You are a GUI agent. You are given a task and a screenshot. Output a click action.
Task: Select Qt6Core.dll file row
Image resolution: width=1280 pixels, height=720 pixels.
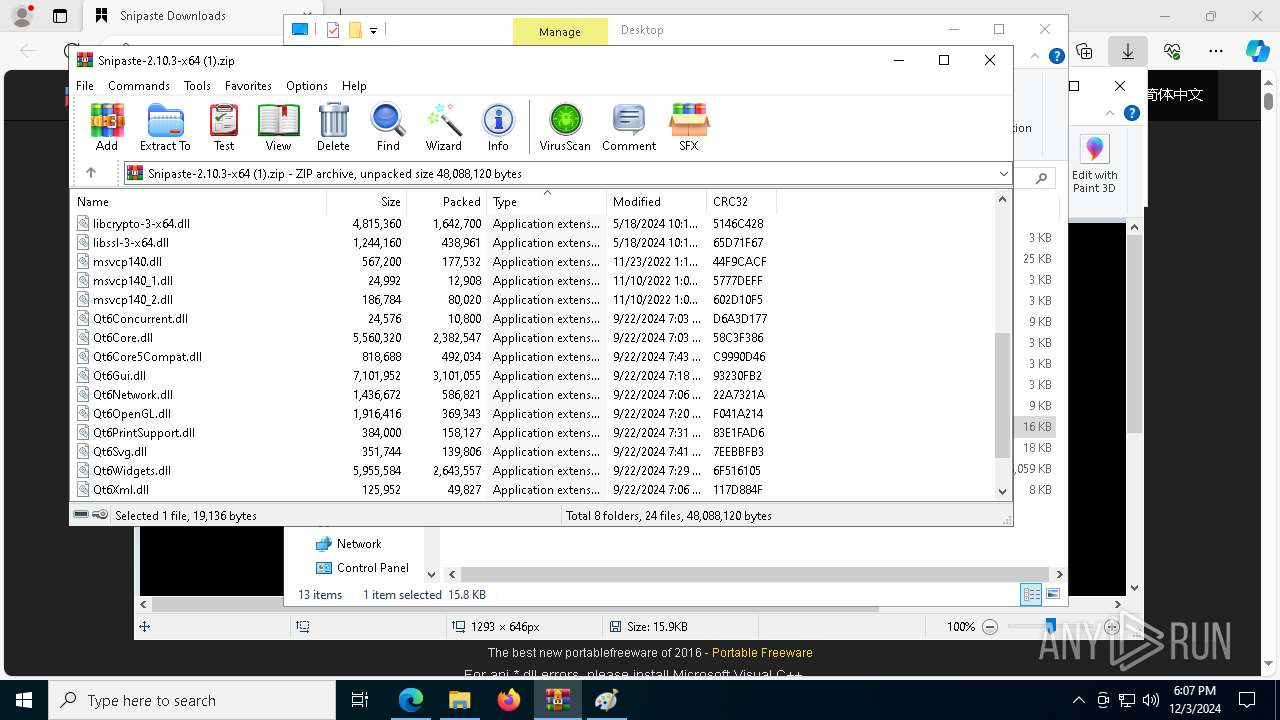pyautogui.click(x=533, y=338)
